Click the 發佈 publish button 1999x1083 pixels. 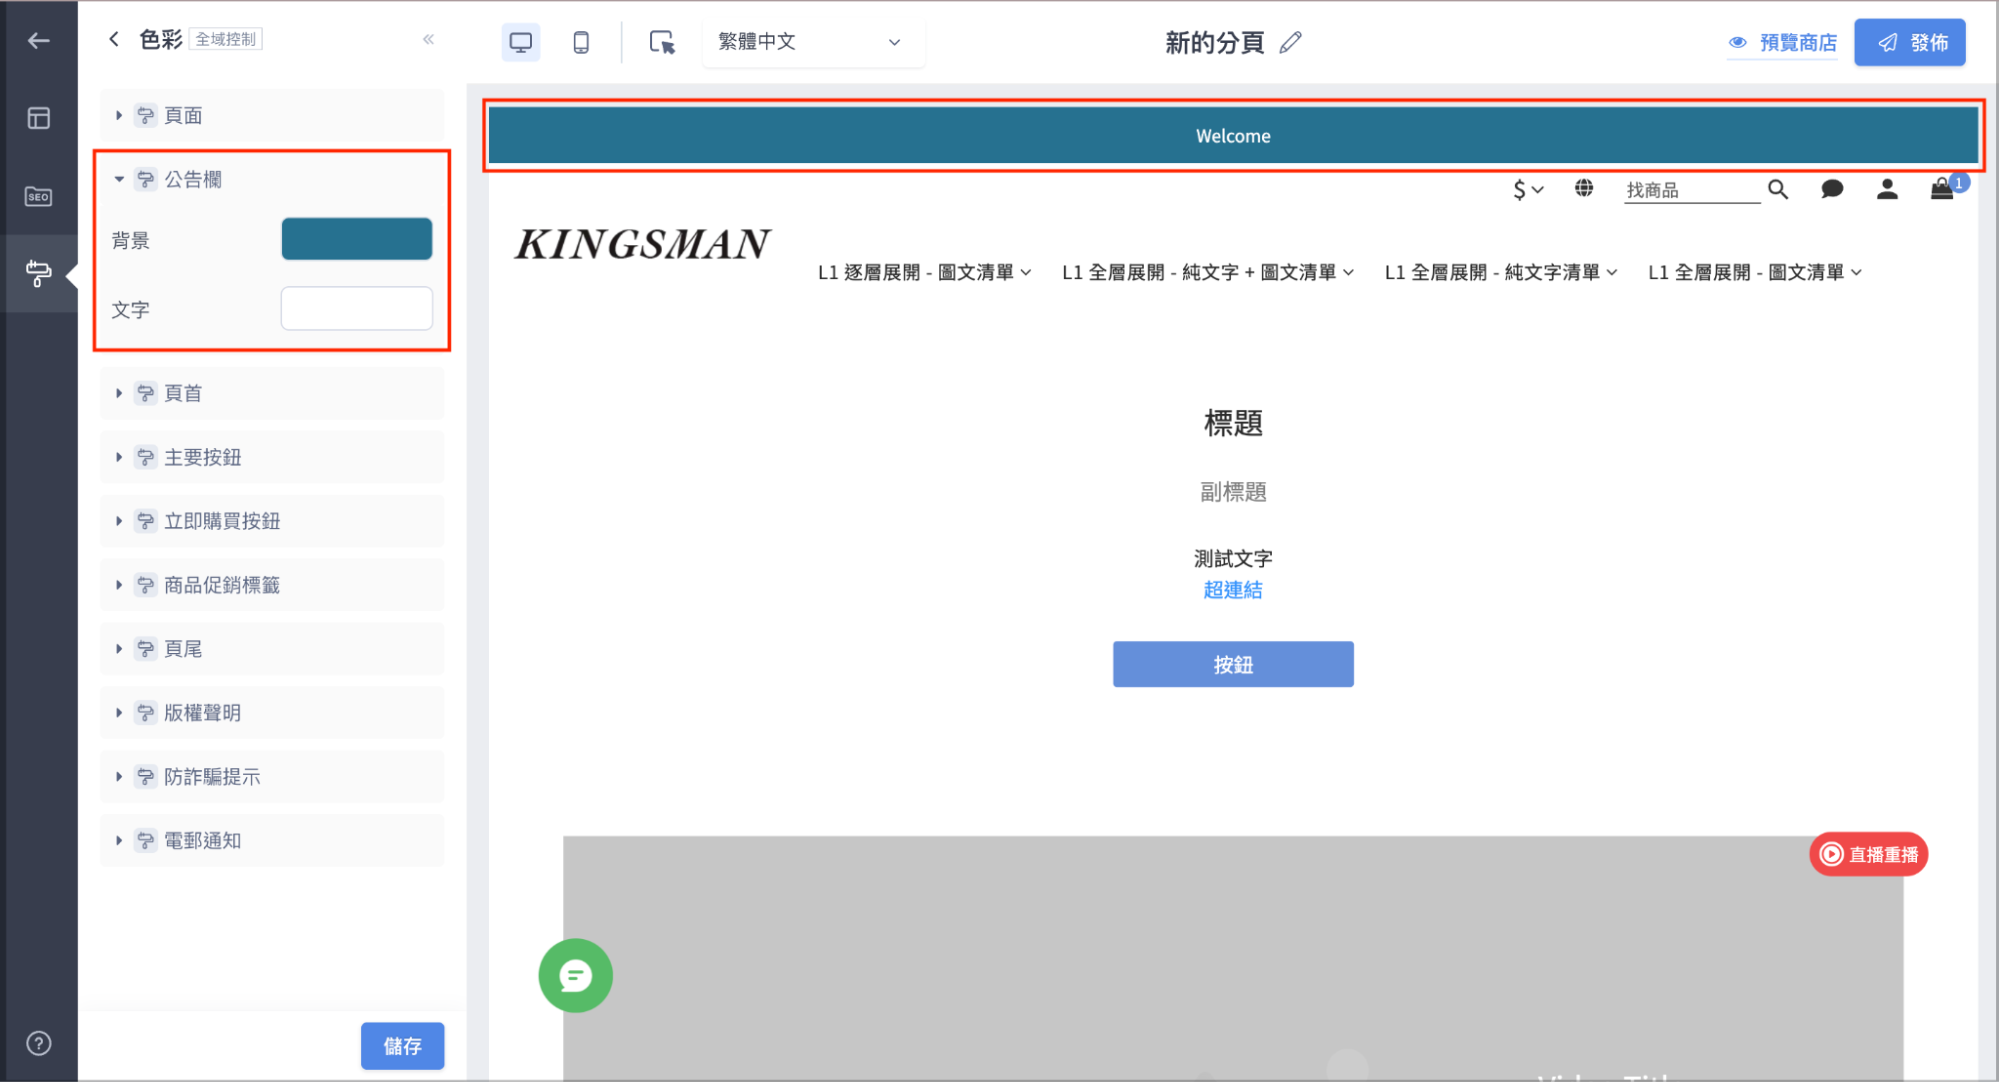click(1910, 42)
